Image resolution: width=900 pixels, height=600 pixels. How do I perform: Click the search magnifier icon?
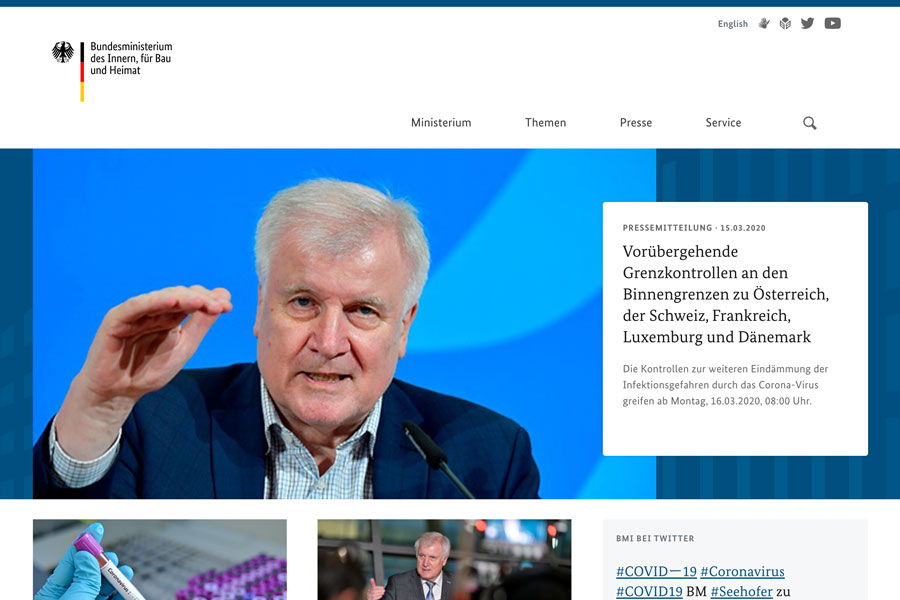coord(809,123)
